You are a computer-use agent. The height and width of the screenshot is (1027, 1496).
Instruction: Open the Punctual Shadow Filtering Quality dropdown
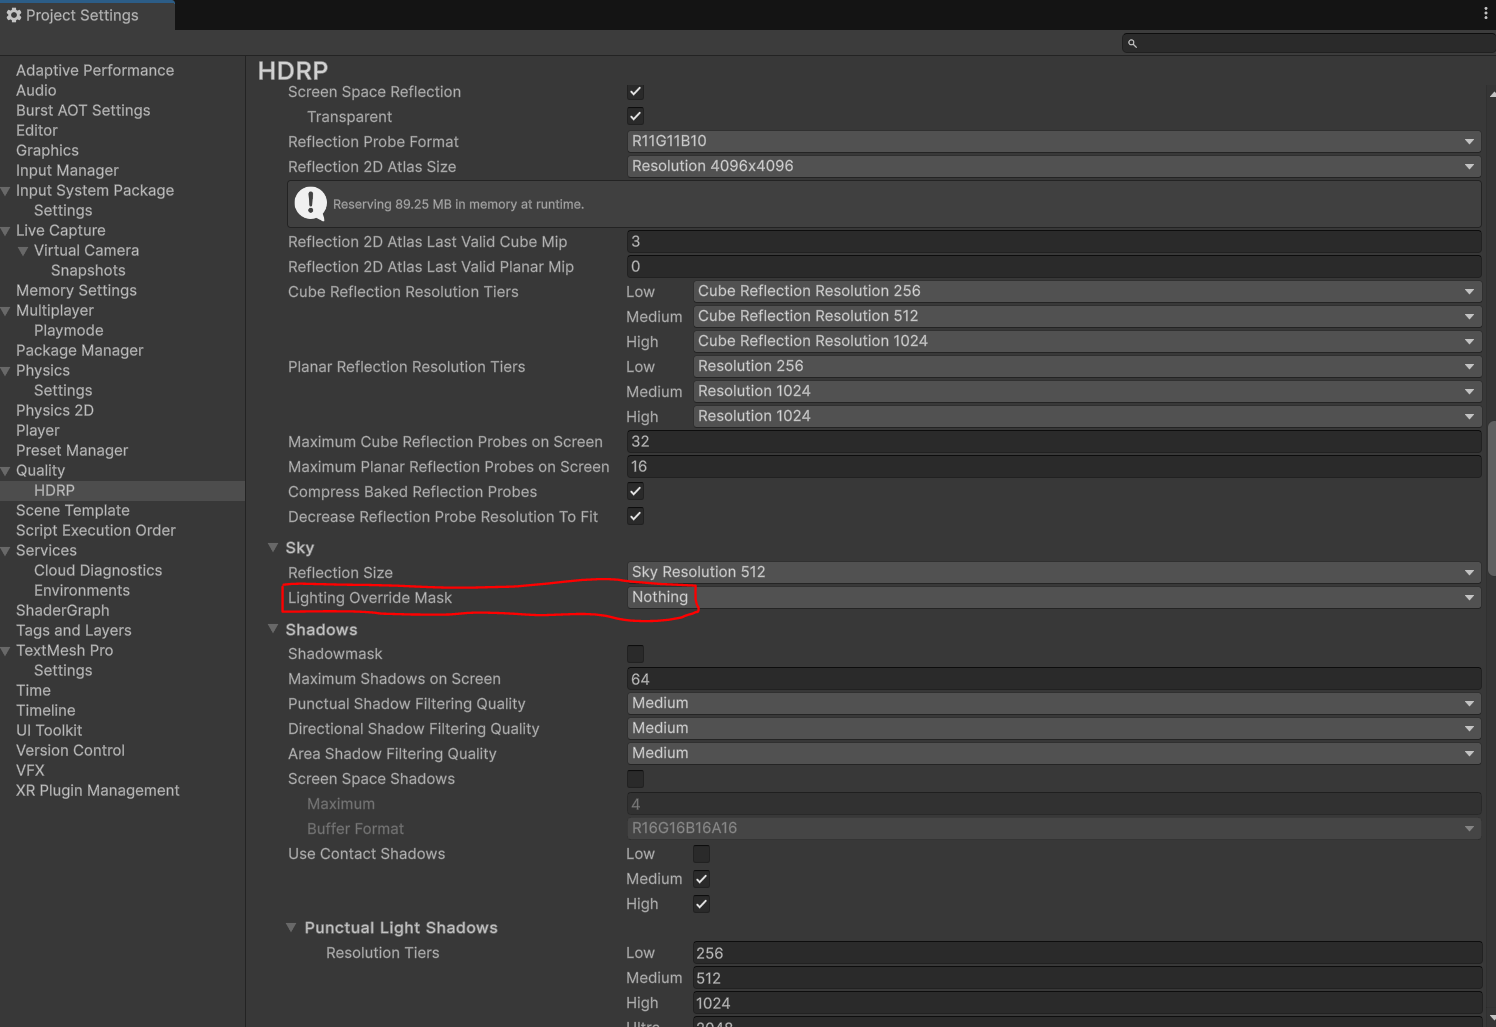tap(1050, 703)
